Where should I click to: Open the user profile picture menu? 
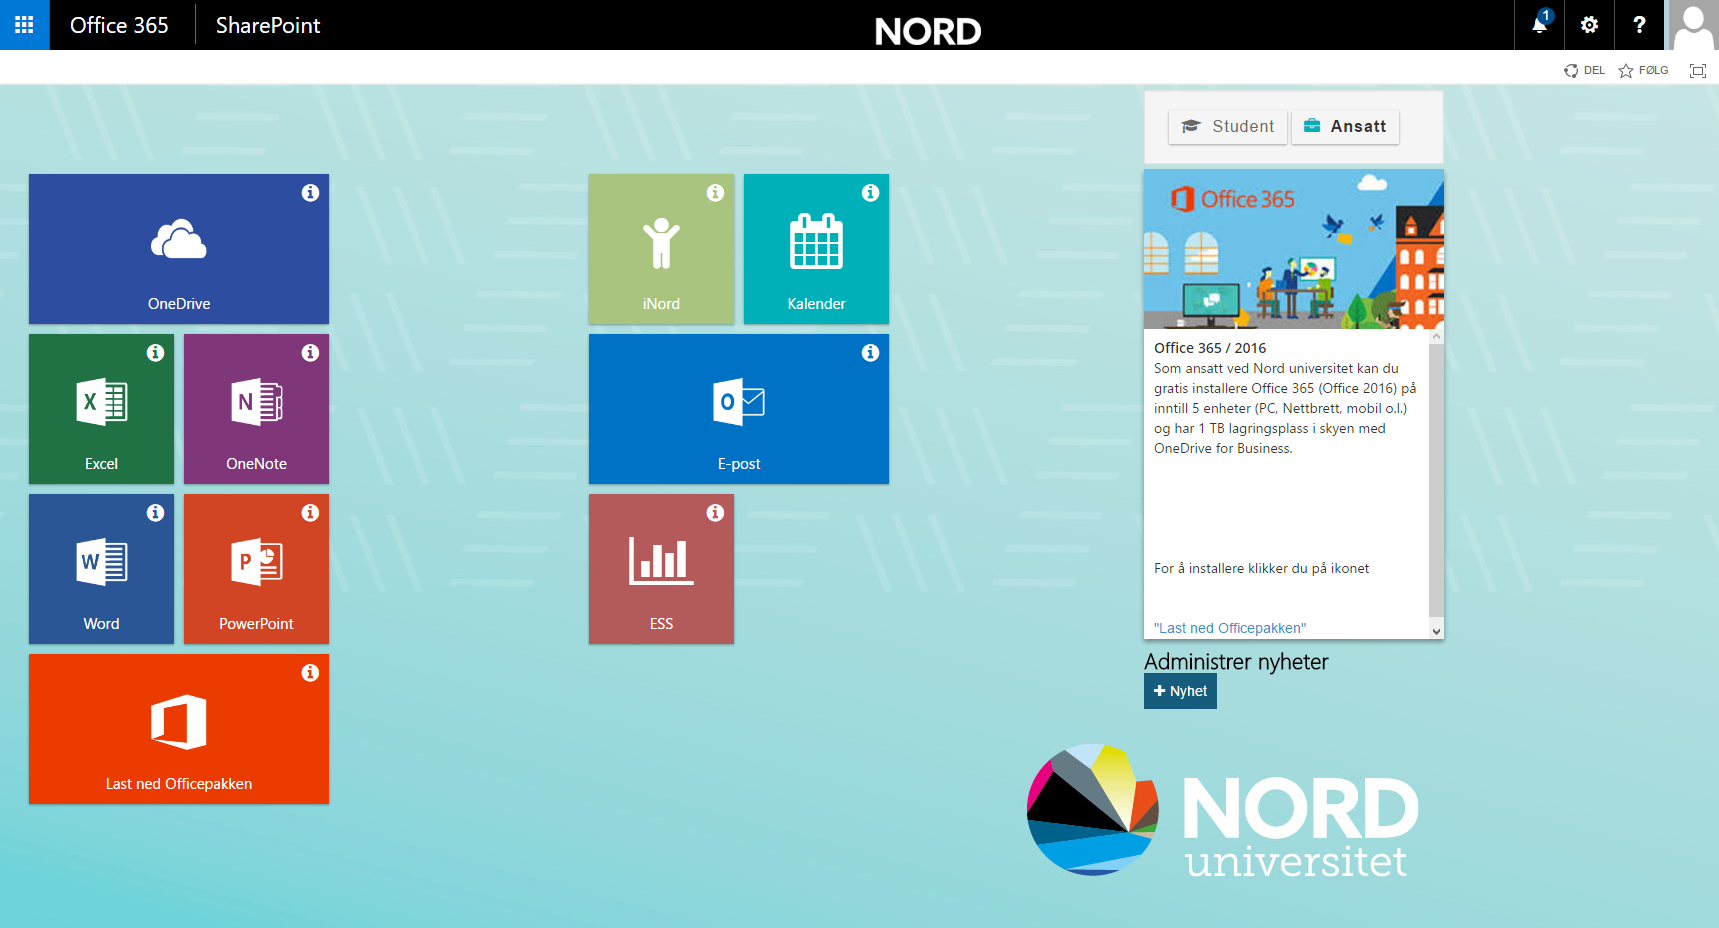[1693, 25]
